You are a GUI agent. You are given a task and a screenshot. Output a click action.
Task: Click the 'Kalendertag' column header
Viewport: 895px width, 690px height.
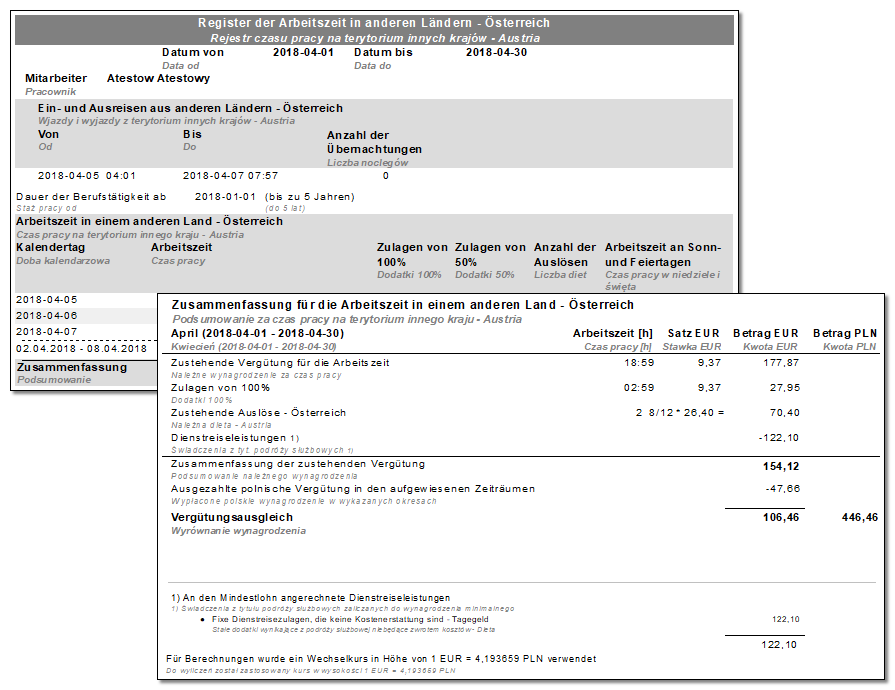[x=50, y=247]
